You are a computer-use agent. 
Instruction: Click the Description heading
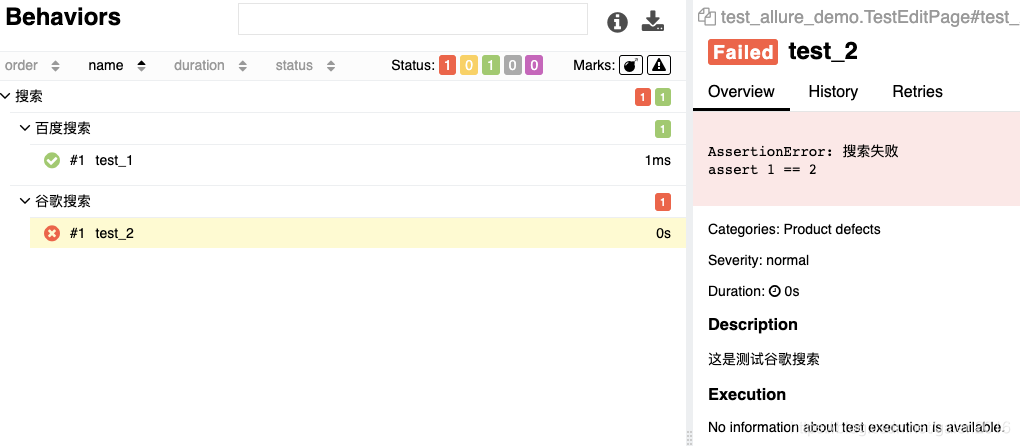[x=753, y=324]
